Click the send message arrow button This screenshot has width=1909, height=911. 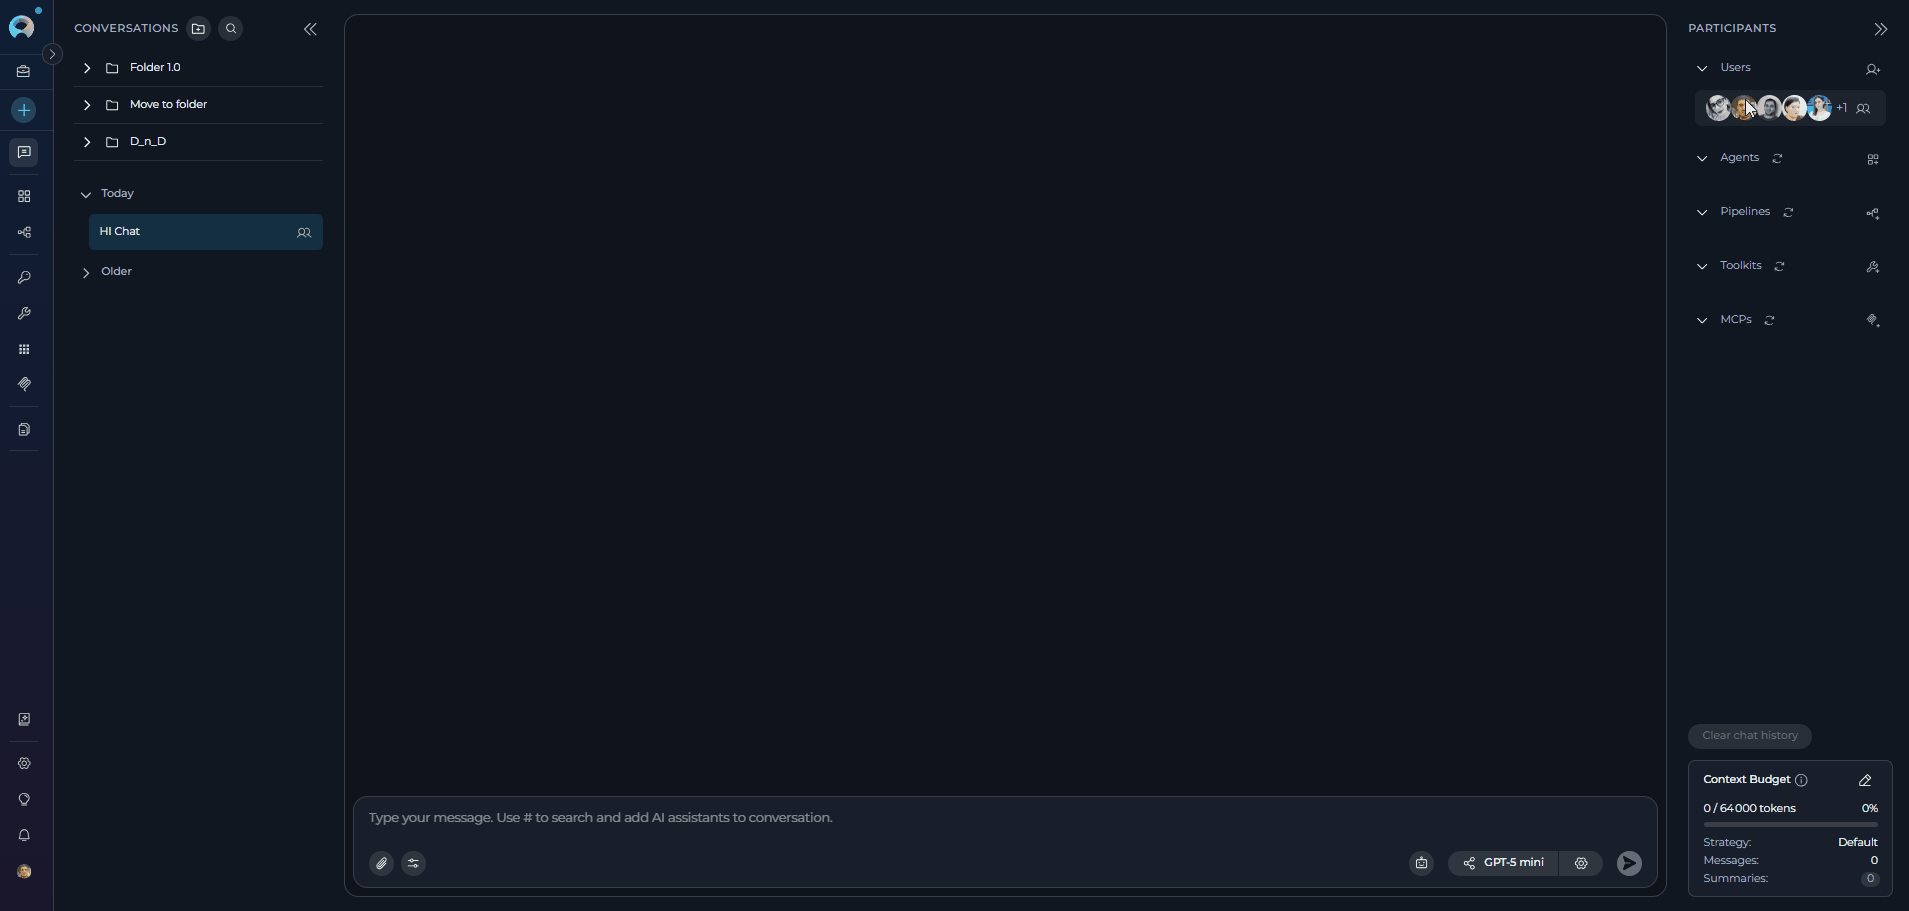tap(1629, 863)
